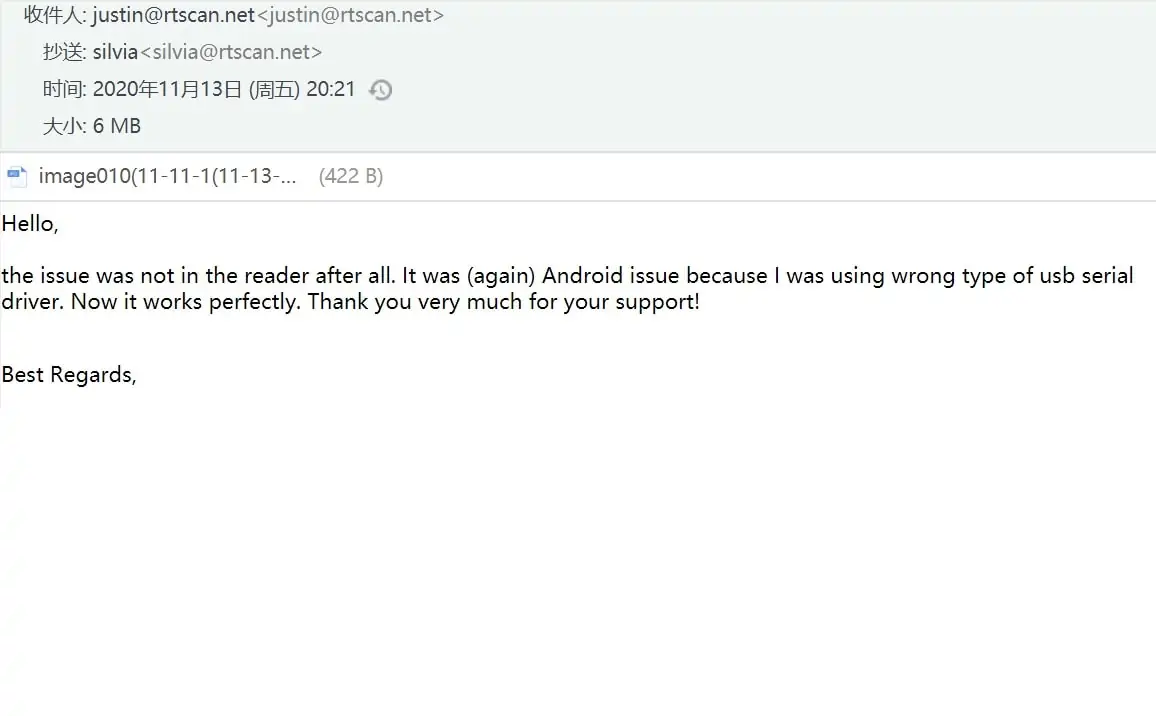1156x716 pixels.
Task: Click the date 2020年11月13日
Action: 168,89
